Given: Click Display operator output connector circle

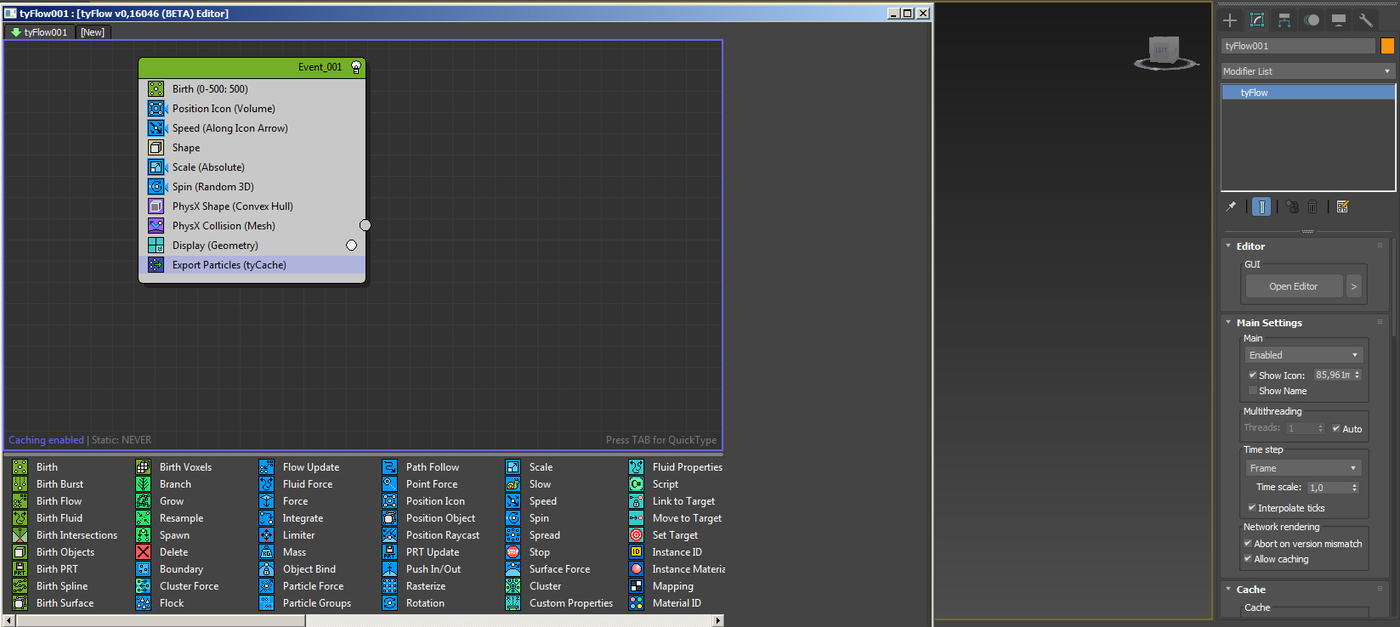Looking at the screenshot, I should coord(351,245).
